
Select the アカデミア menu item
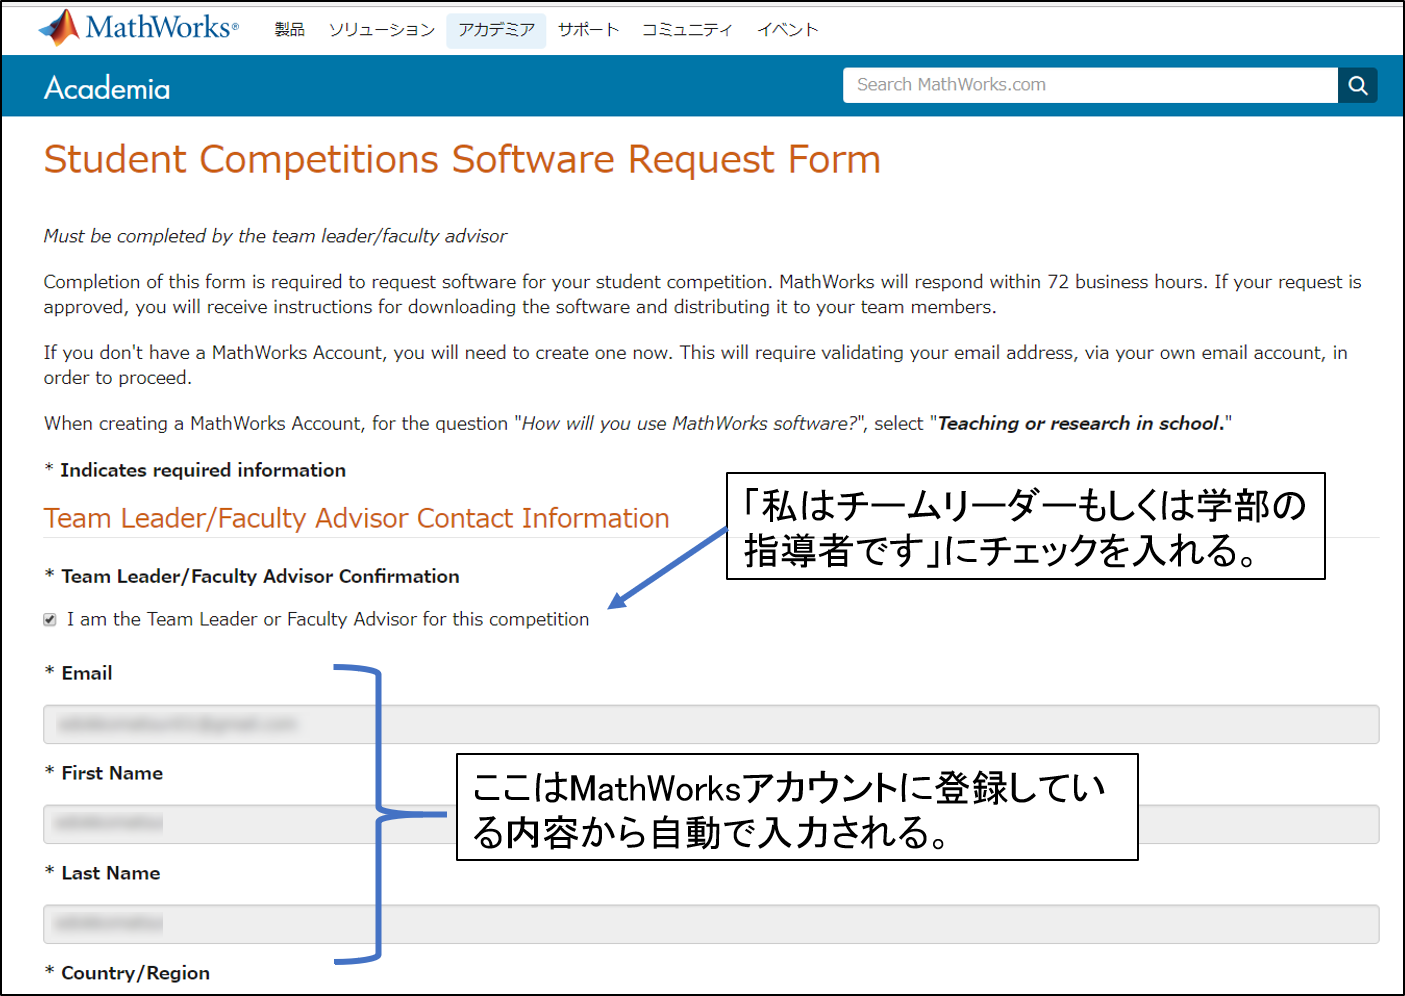point(496,30)
